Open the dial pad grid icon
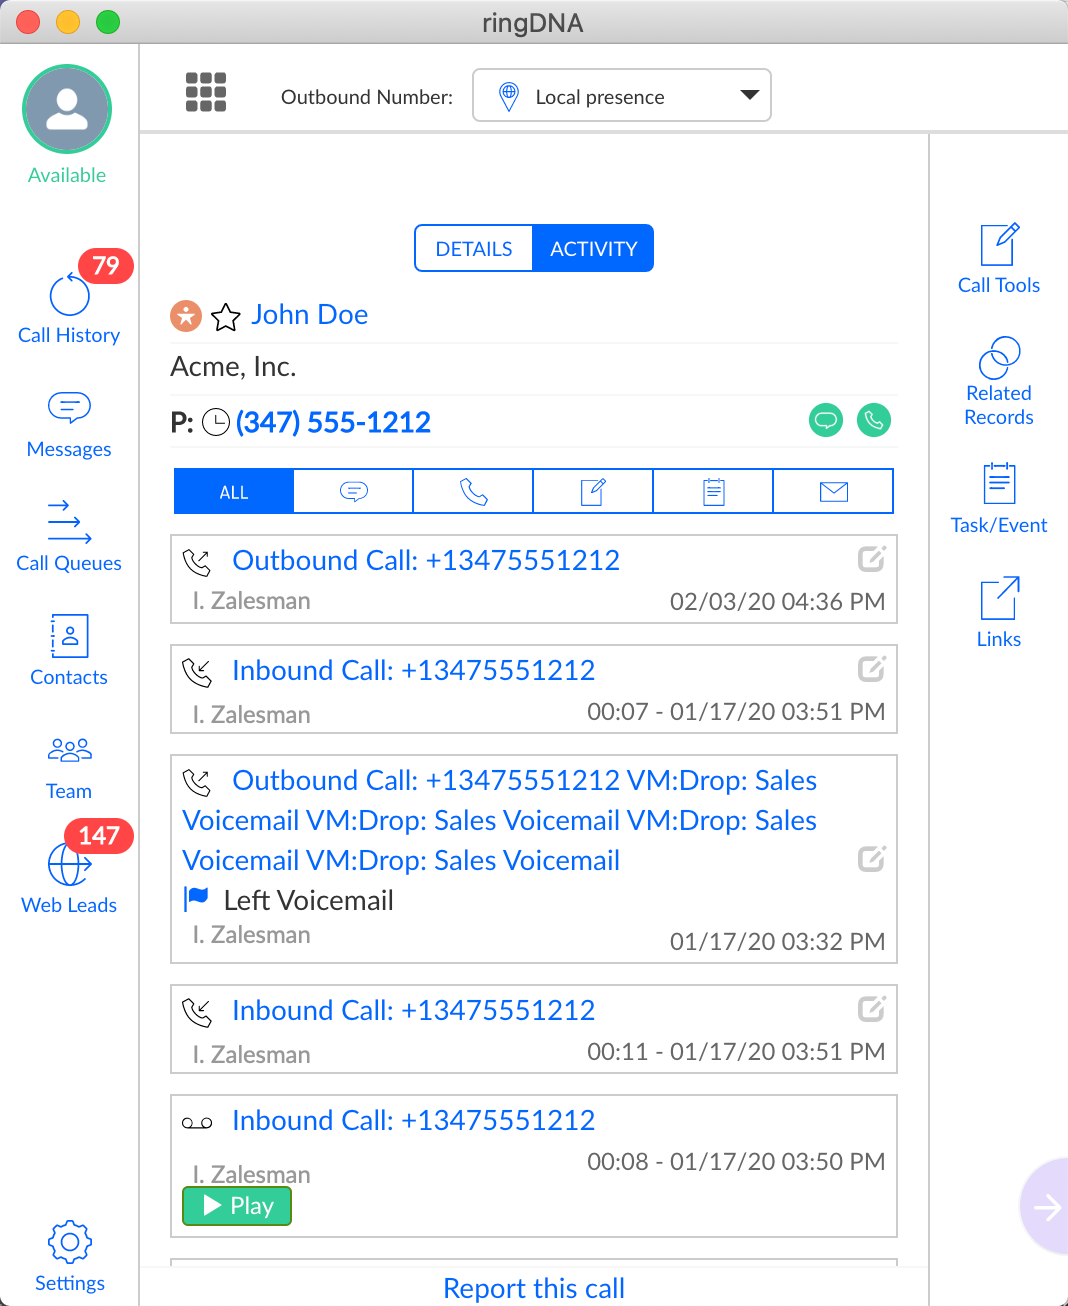The height and width of the screenshot is (1306, 1068). [x=206, y=92]
